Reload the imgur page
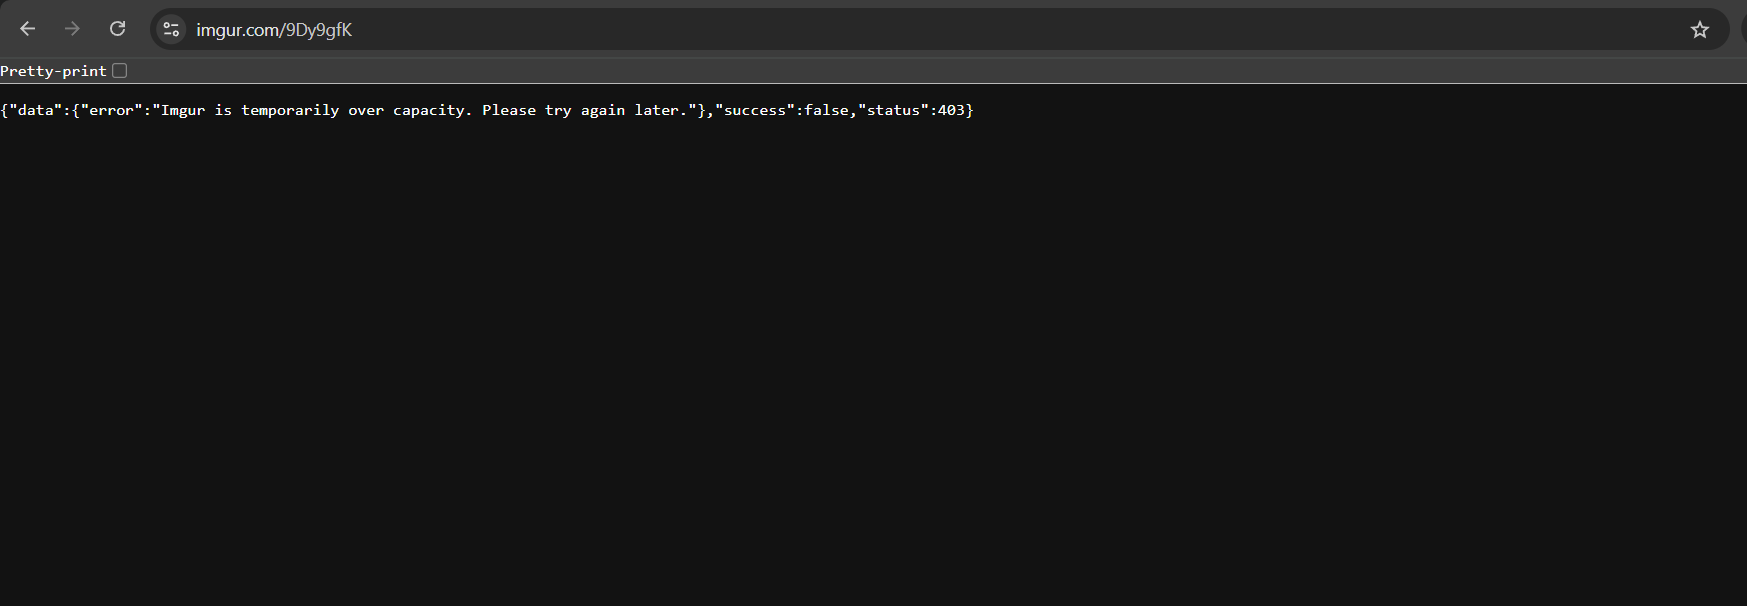This screenshot has height=606, width=1747. (117, 29)
